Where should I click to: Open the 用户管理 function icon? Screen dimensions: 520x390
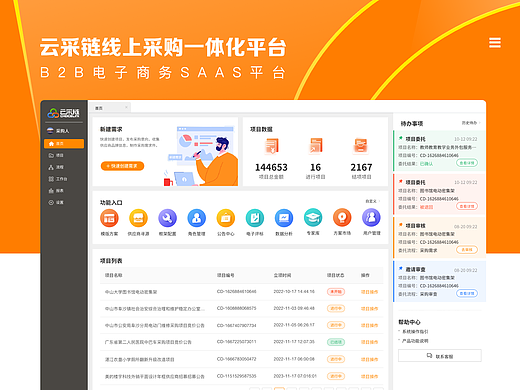tap(371, 217)
